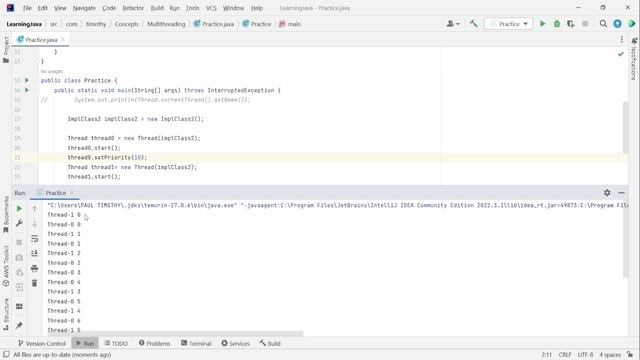This screenshot has width=640, height=360.
Task: Click the inspection checkmark in the editor
Action: coord(620,54)
